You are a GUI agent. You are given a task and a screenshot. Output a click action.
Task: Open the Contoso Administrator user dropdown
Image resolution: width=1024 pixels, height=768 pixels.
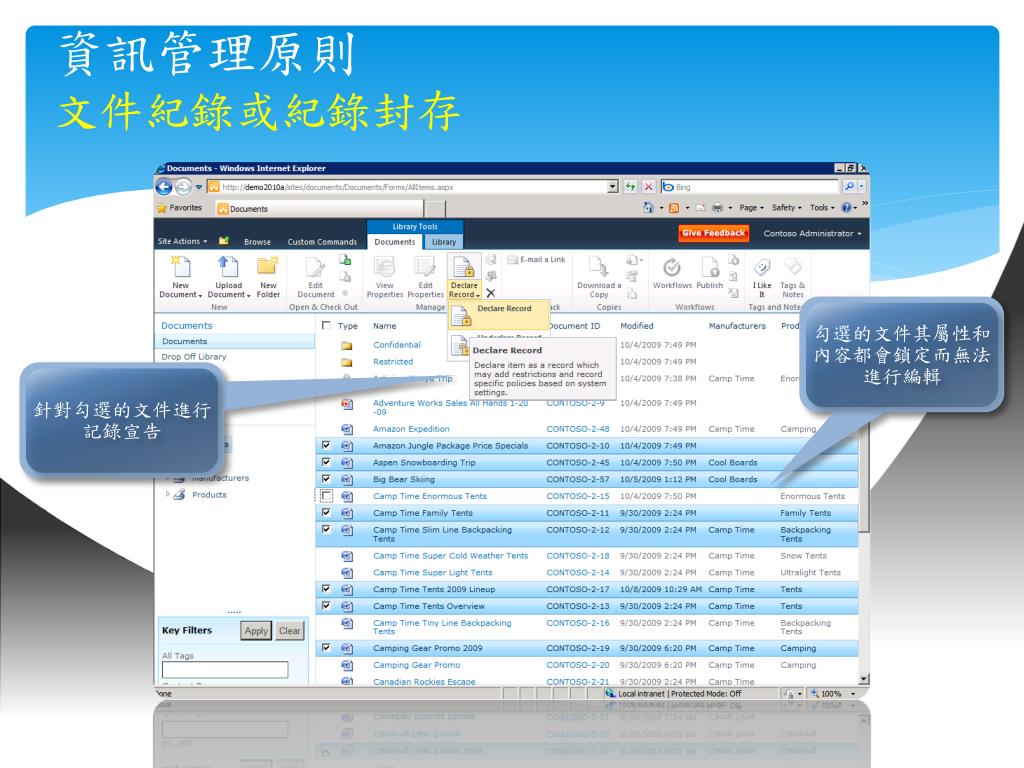(x=812, y=233)
